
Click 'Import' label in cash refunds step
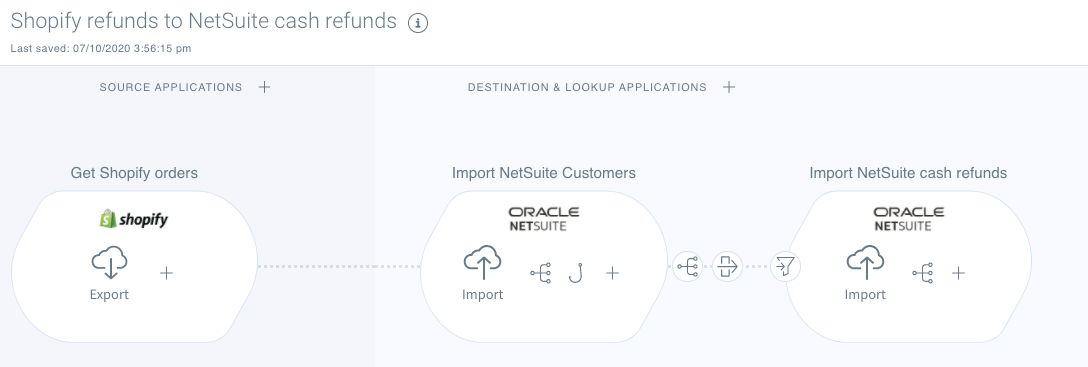pyautogui.click(x=865, y=295)
